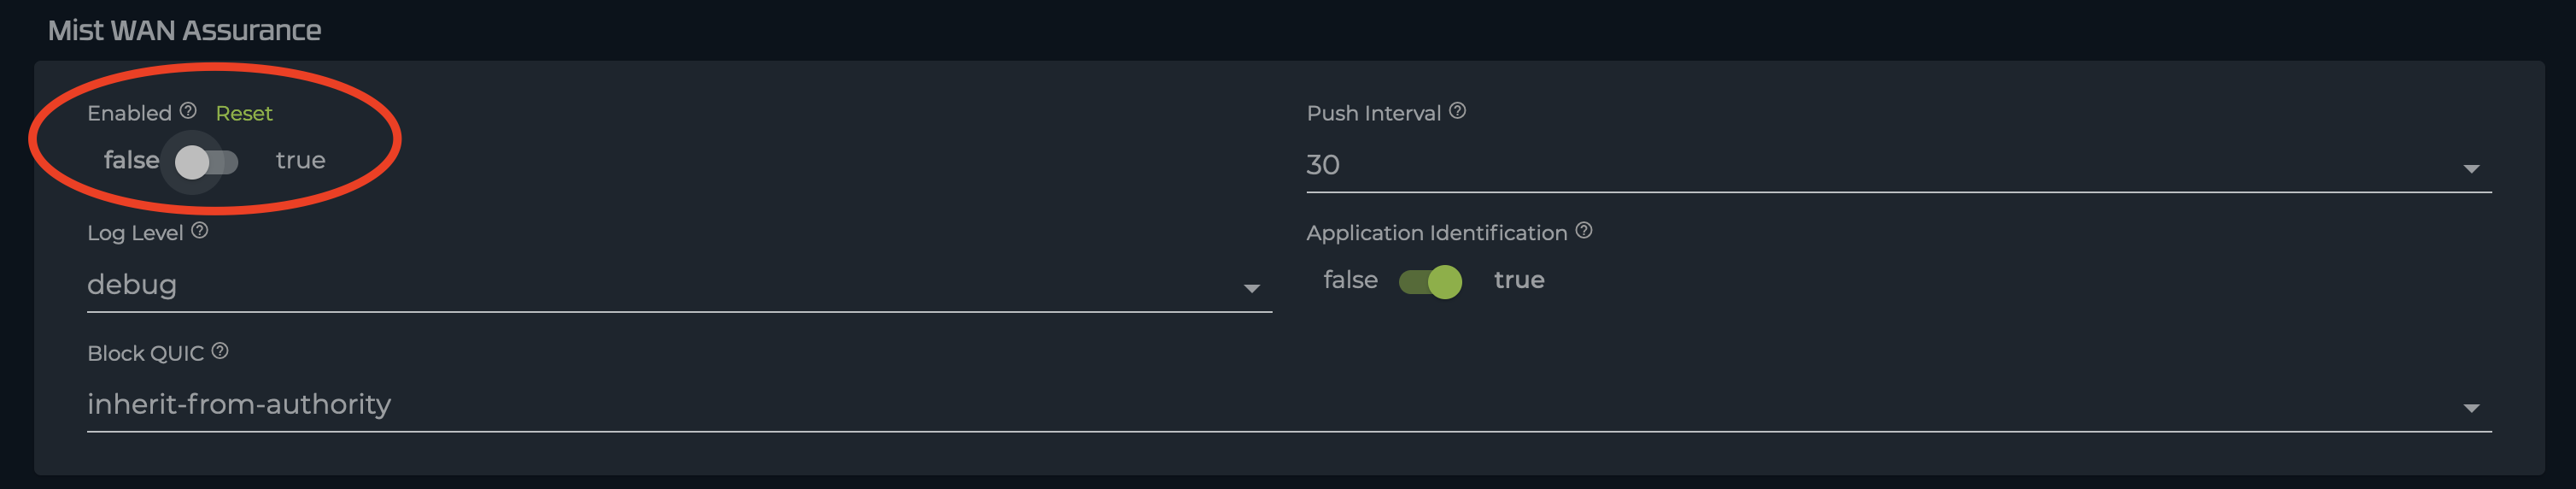Click the help icon beside Enabled
Screen dimensions: 2576x489
point(188,111)
